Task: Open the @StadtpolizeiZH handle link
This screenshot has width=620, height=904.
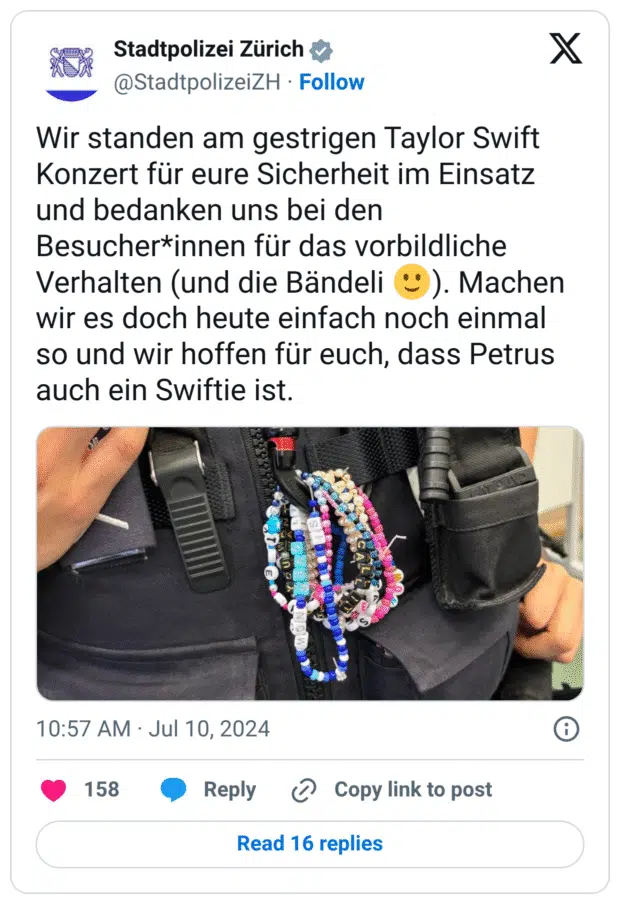Action: 197,82
